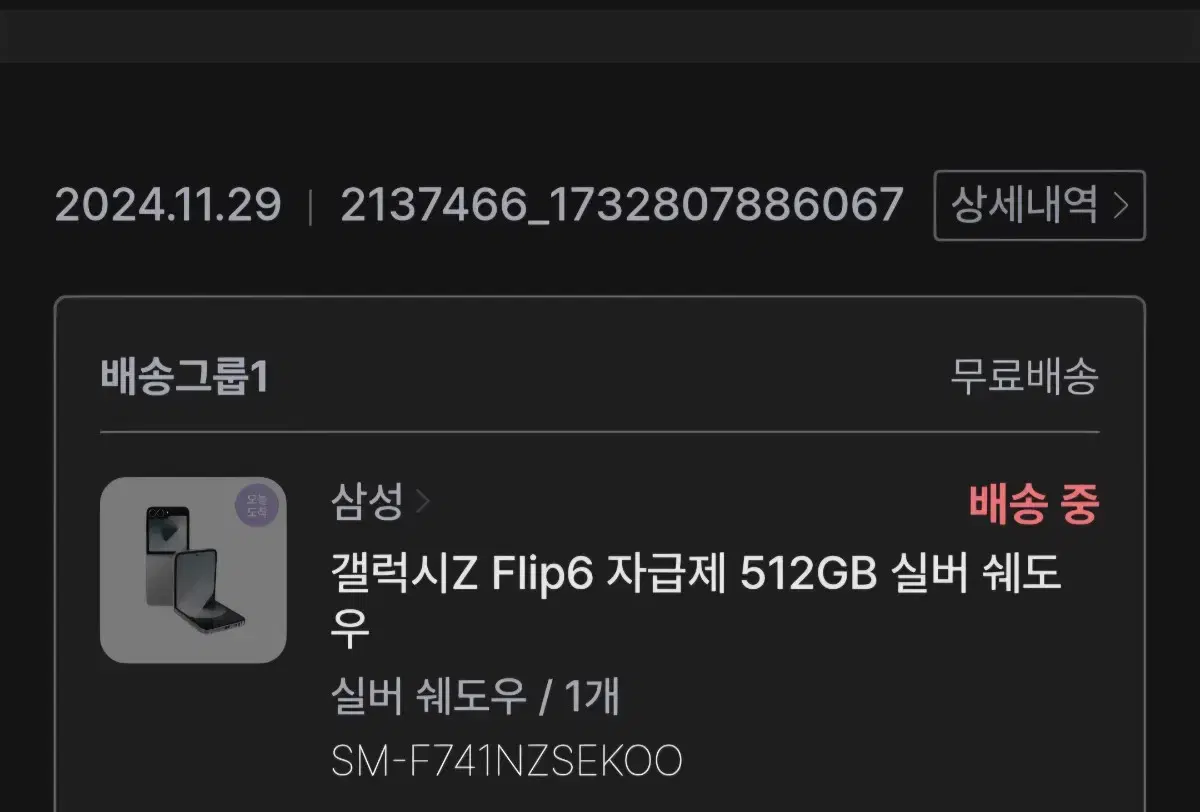The height and width of the screenshot is (812, 1200).
Task: Open the Galaxy Z Flip6 product thumbnail
Action: pos(193,570)
